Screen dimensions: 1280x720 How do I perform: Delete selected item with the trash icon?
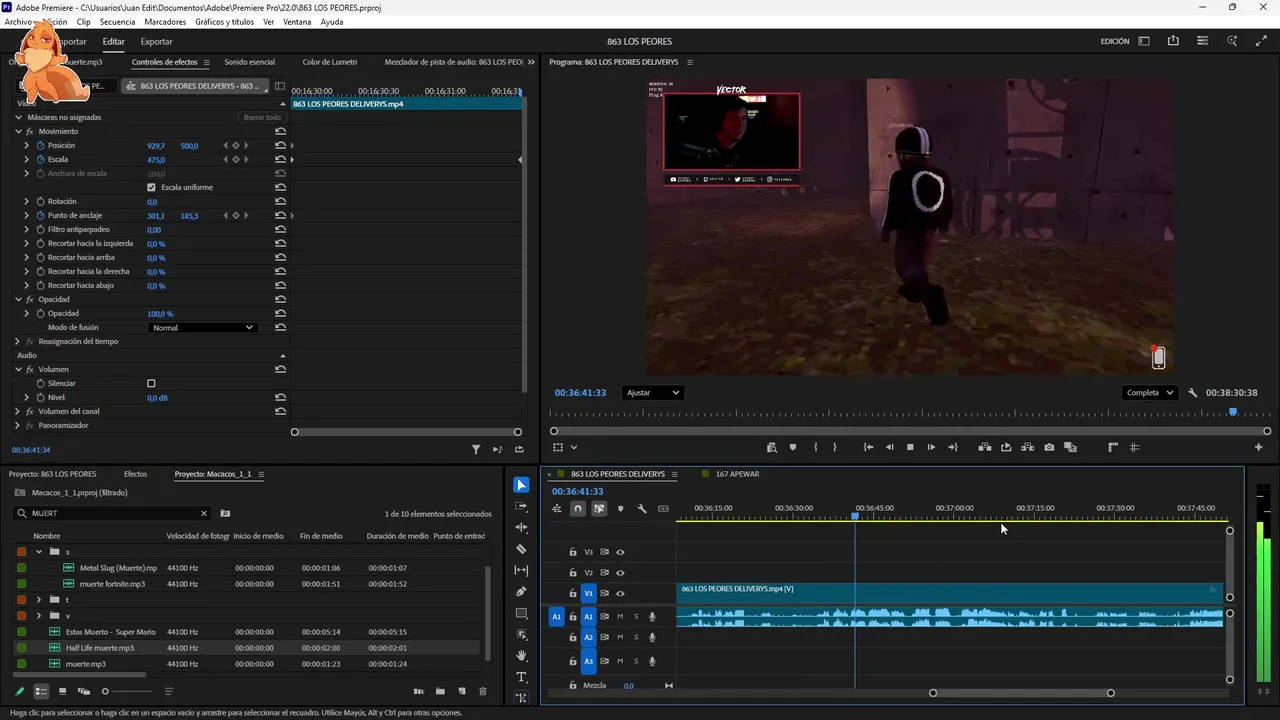[483, 691]
